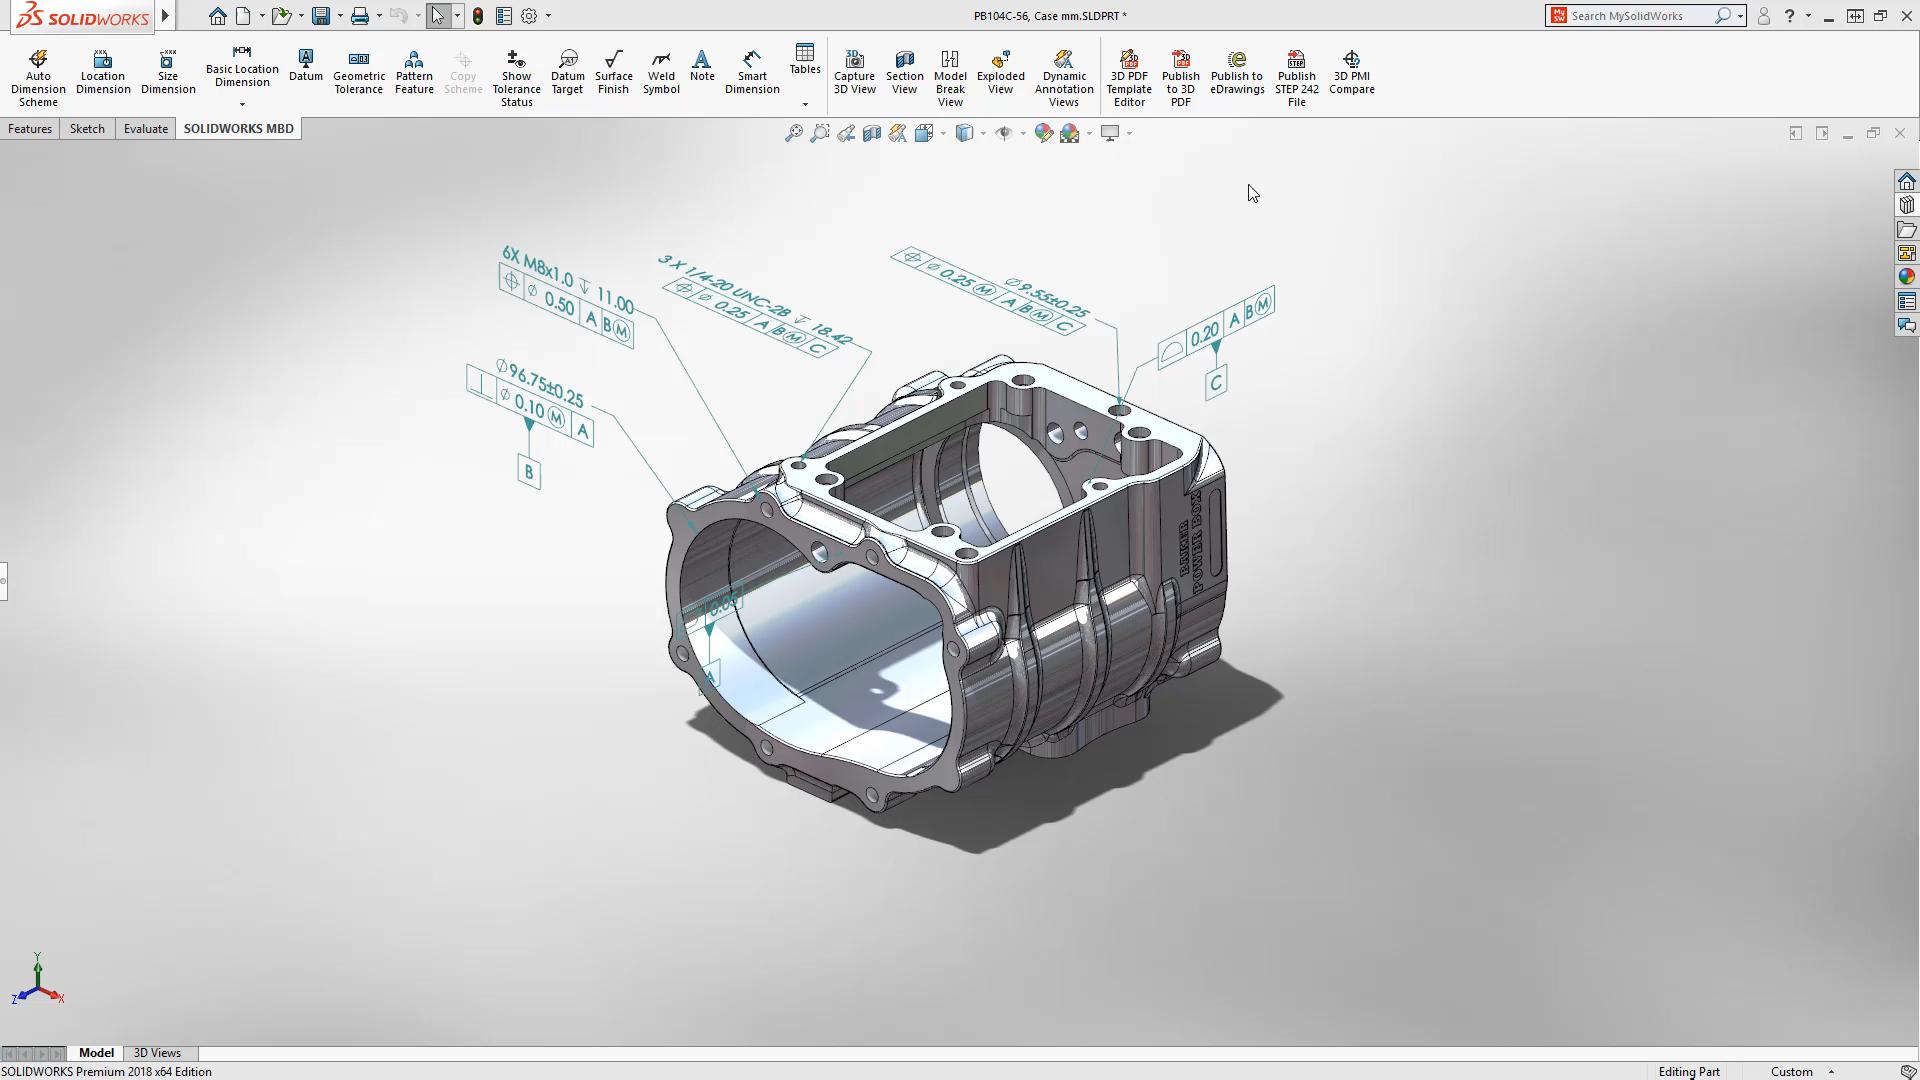Toggle Show Tolerance Status
The height and width of the screenshot is (1080, 1920).
click(x=516, y=78)
